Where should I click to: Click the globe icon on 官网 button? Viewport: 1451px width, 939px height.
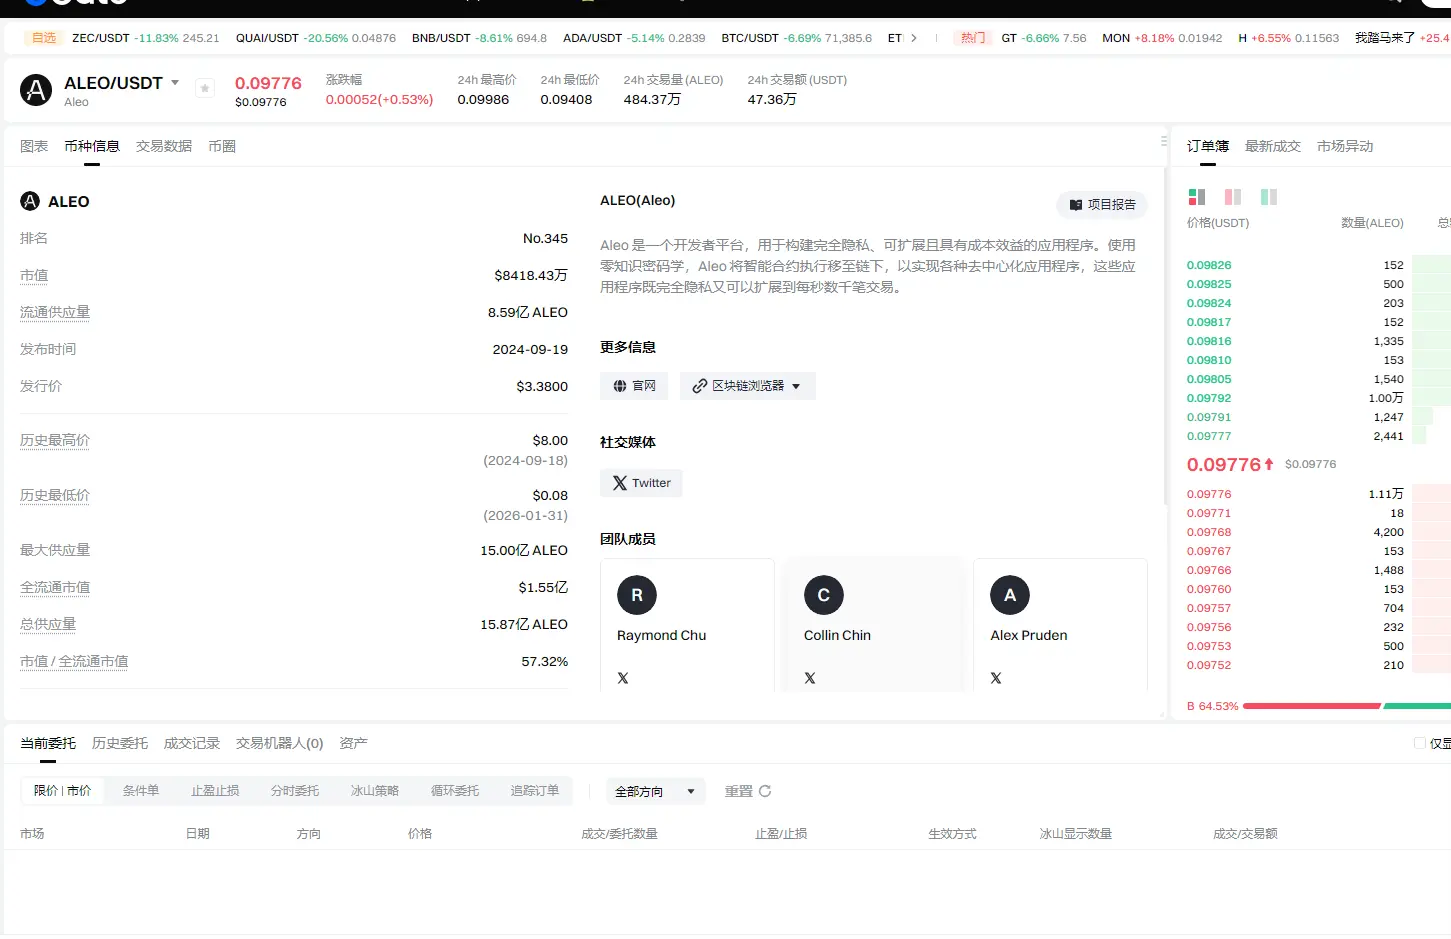(620, 386)
